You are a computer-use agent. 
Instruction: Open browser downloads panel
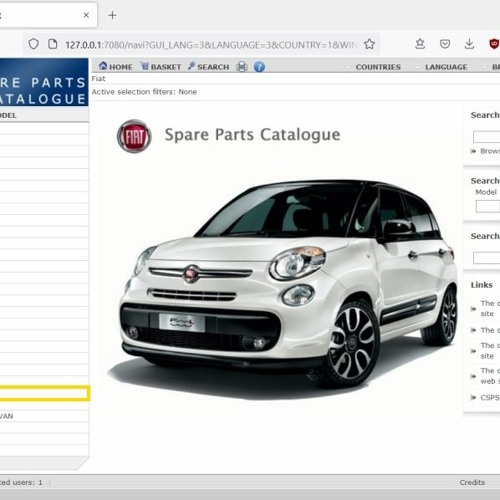pyautogui.click(x=469, y=44)
